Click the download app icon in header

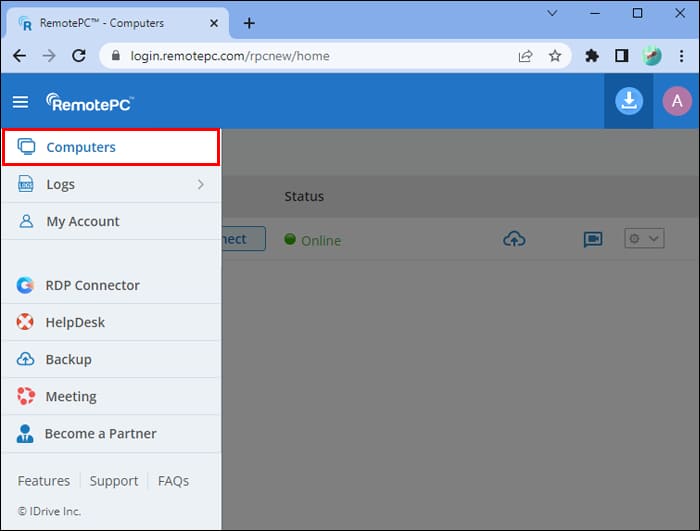click(629, 101)
